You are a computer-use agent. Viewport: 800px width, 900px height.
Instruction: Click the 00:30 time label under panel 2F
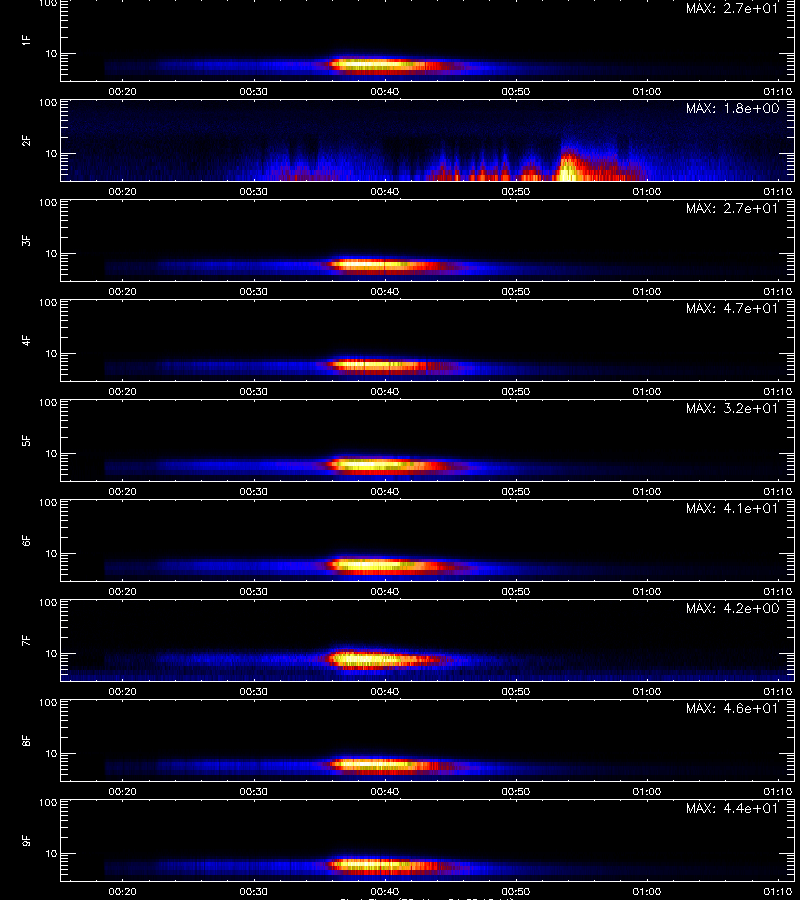pyautogui.click(x=253, y=191)
